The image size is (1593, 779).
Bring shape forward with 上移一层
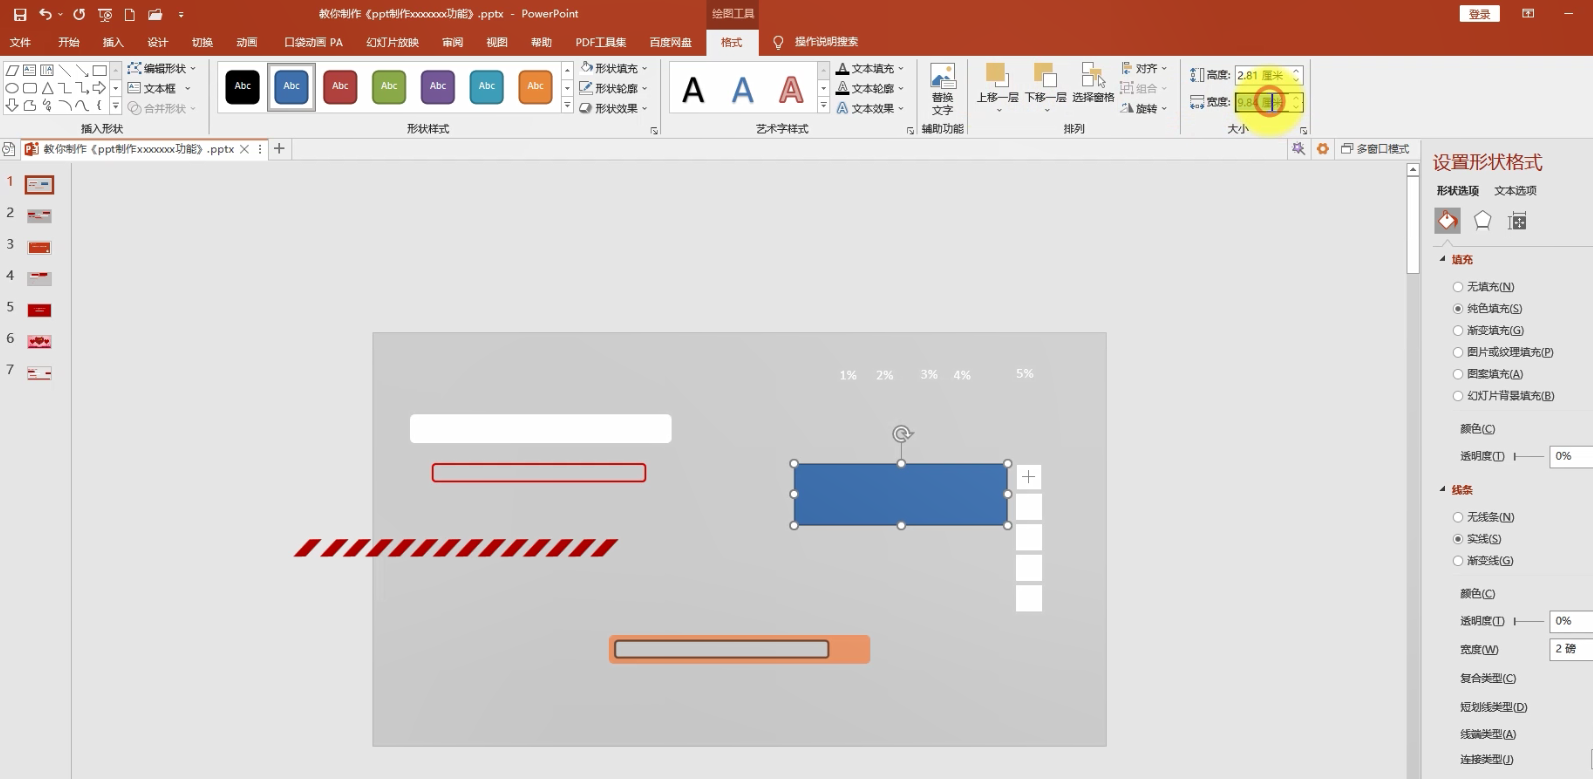tap(997, 87)
